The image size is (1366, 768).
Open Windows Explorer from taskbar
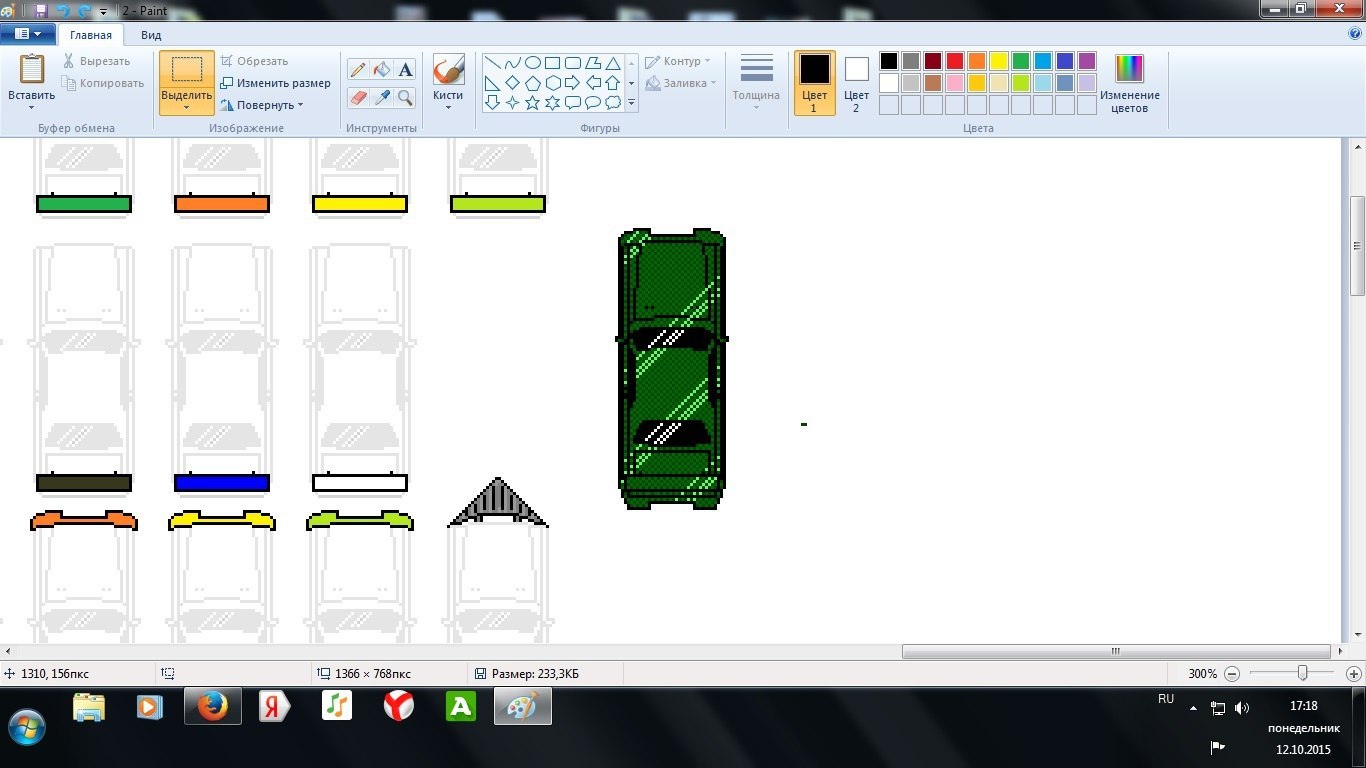89,707
